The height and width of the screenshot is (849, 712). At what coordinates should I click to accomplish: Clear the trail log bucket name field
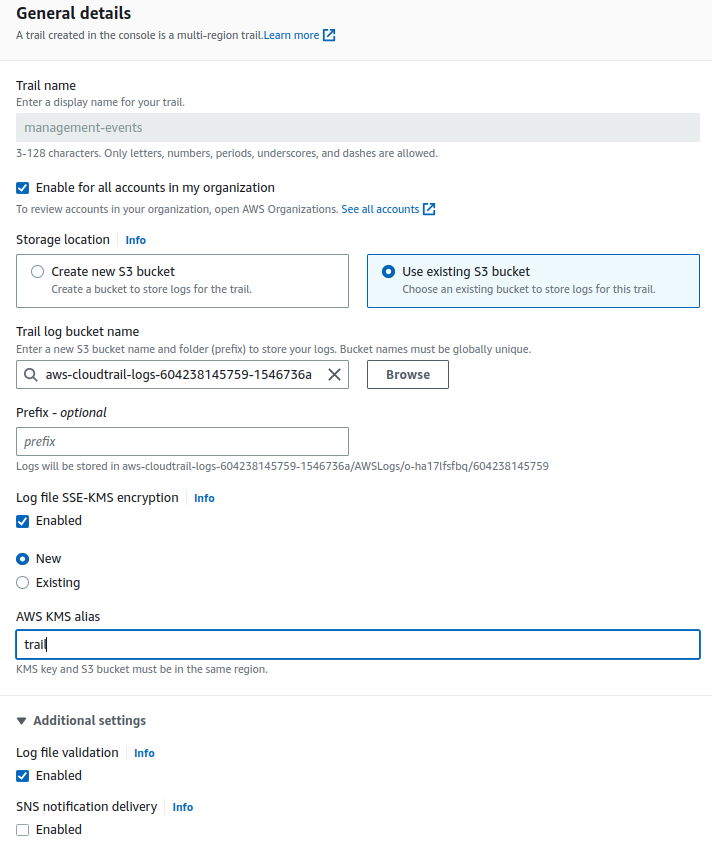coord(334,374)
